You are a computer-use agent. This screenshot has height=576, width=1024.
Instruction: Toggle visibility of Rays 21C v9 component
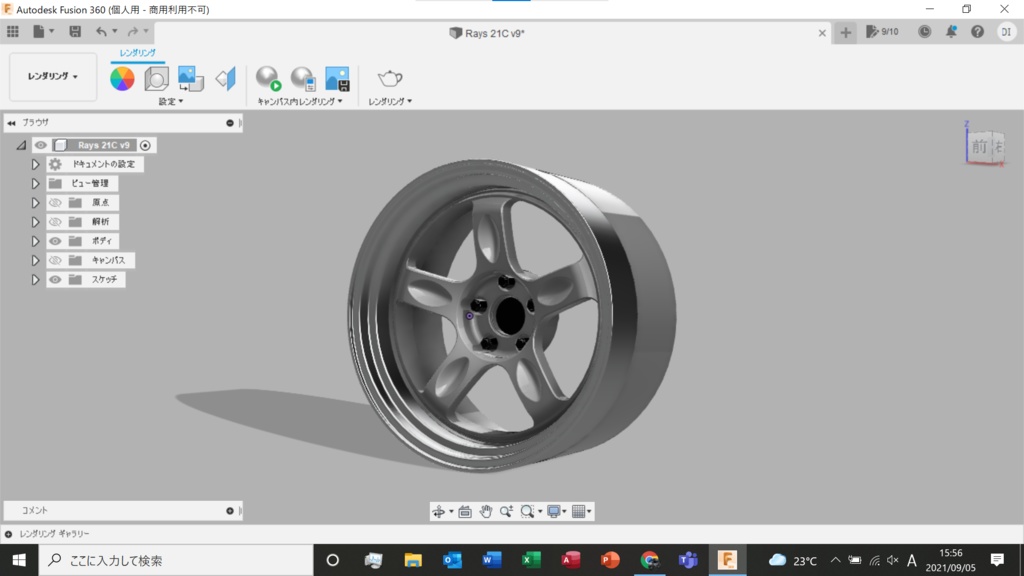point(40,145)
